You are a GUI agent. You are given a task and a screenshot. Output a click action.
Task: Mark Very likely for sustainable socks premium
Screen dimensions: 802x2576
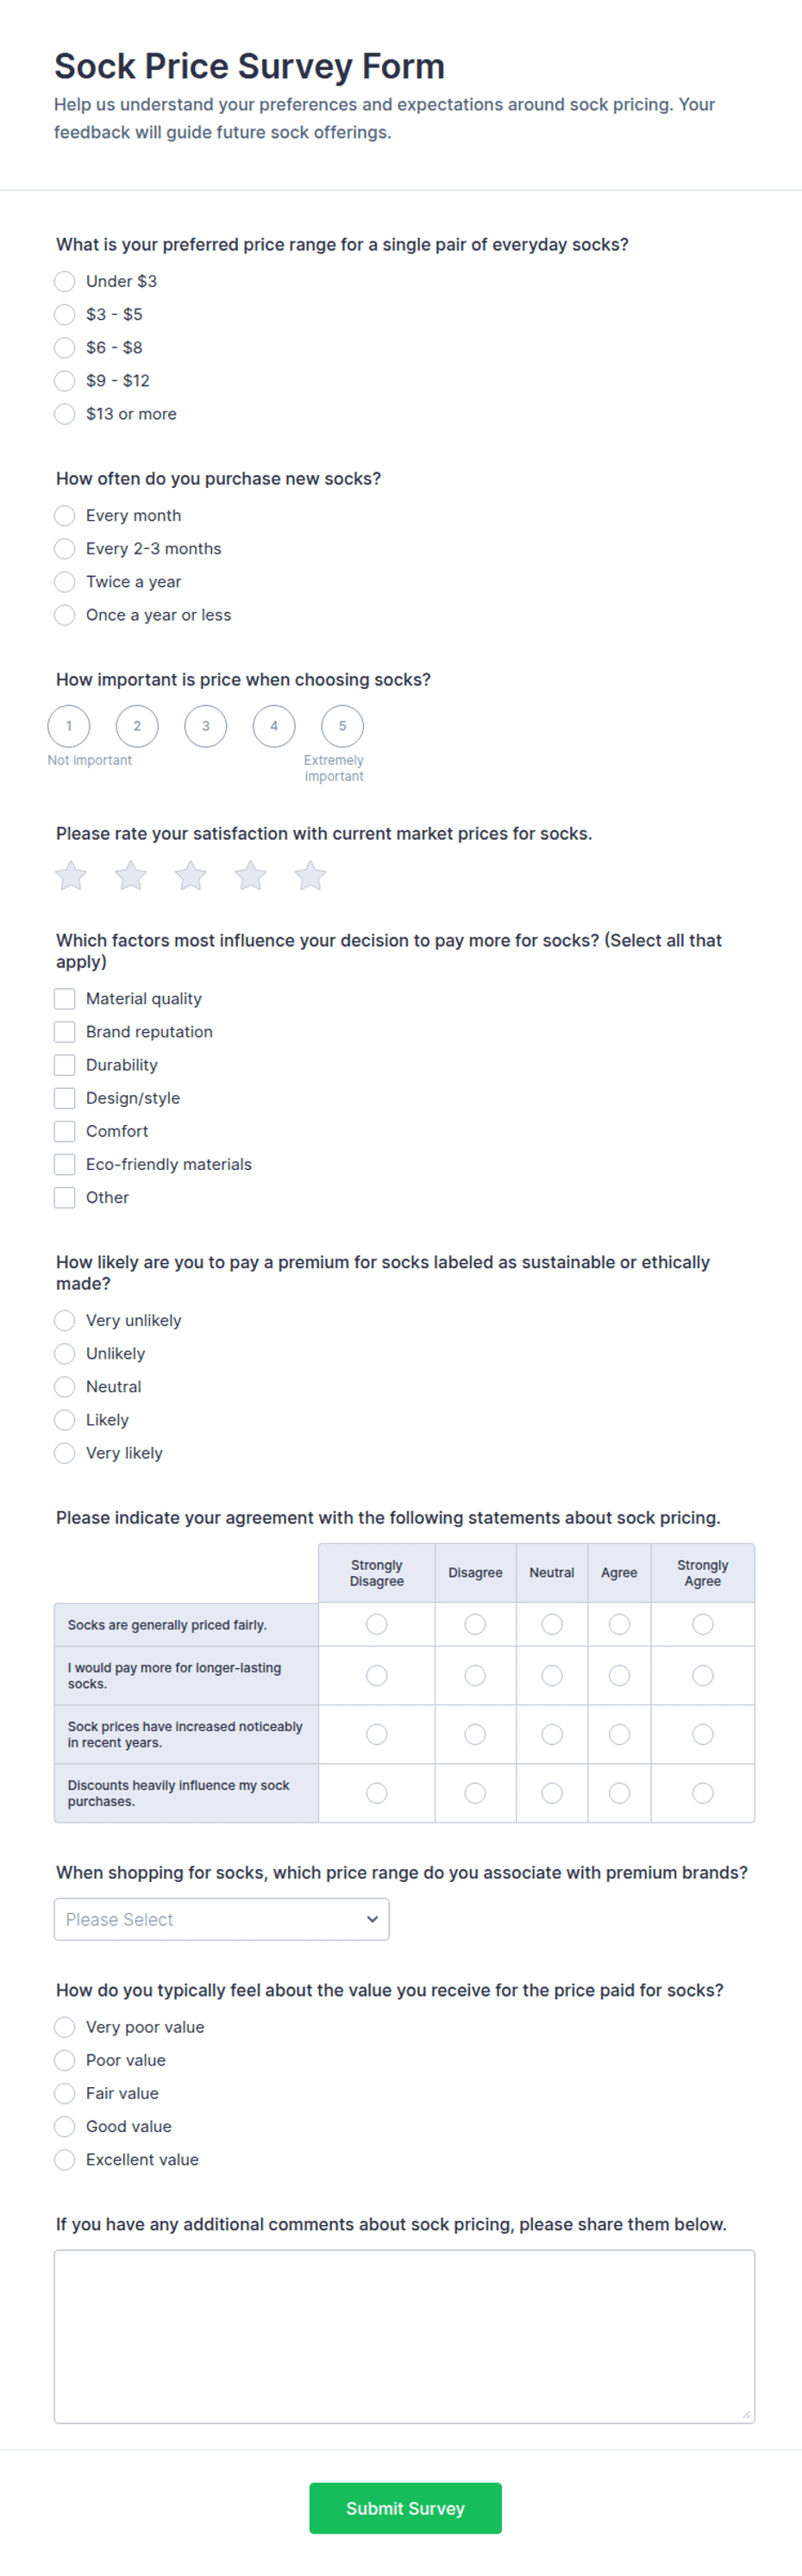click(x=65, y=1453)
